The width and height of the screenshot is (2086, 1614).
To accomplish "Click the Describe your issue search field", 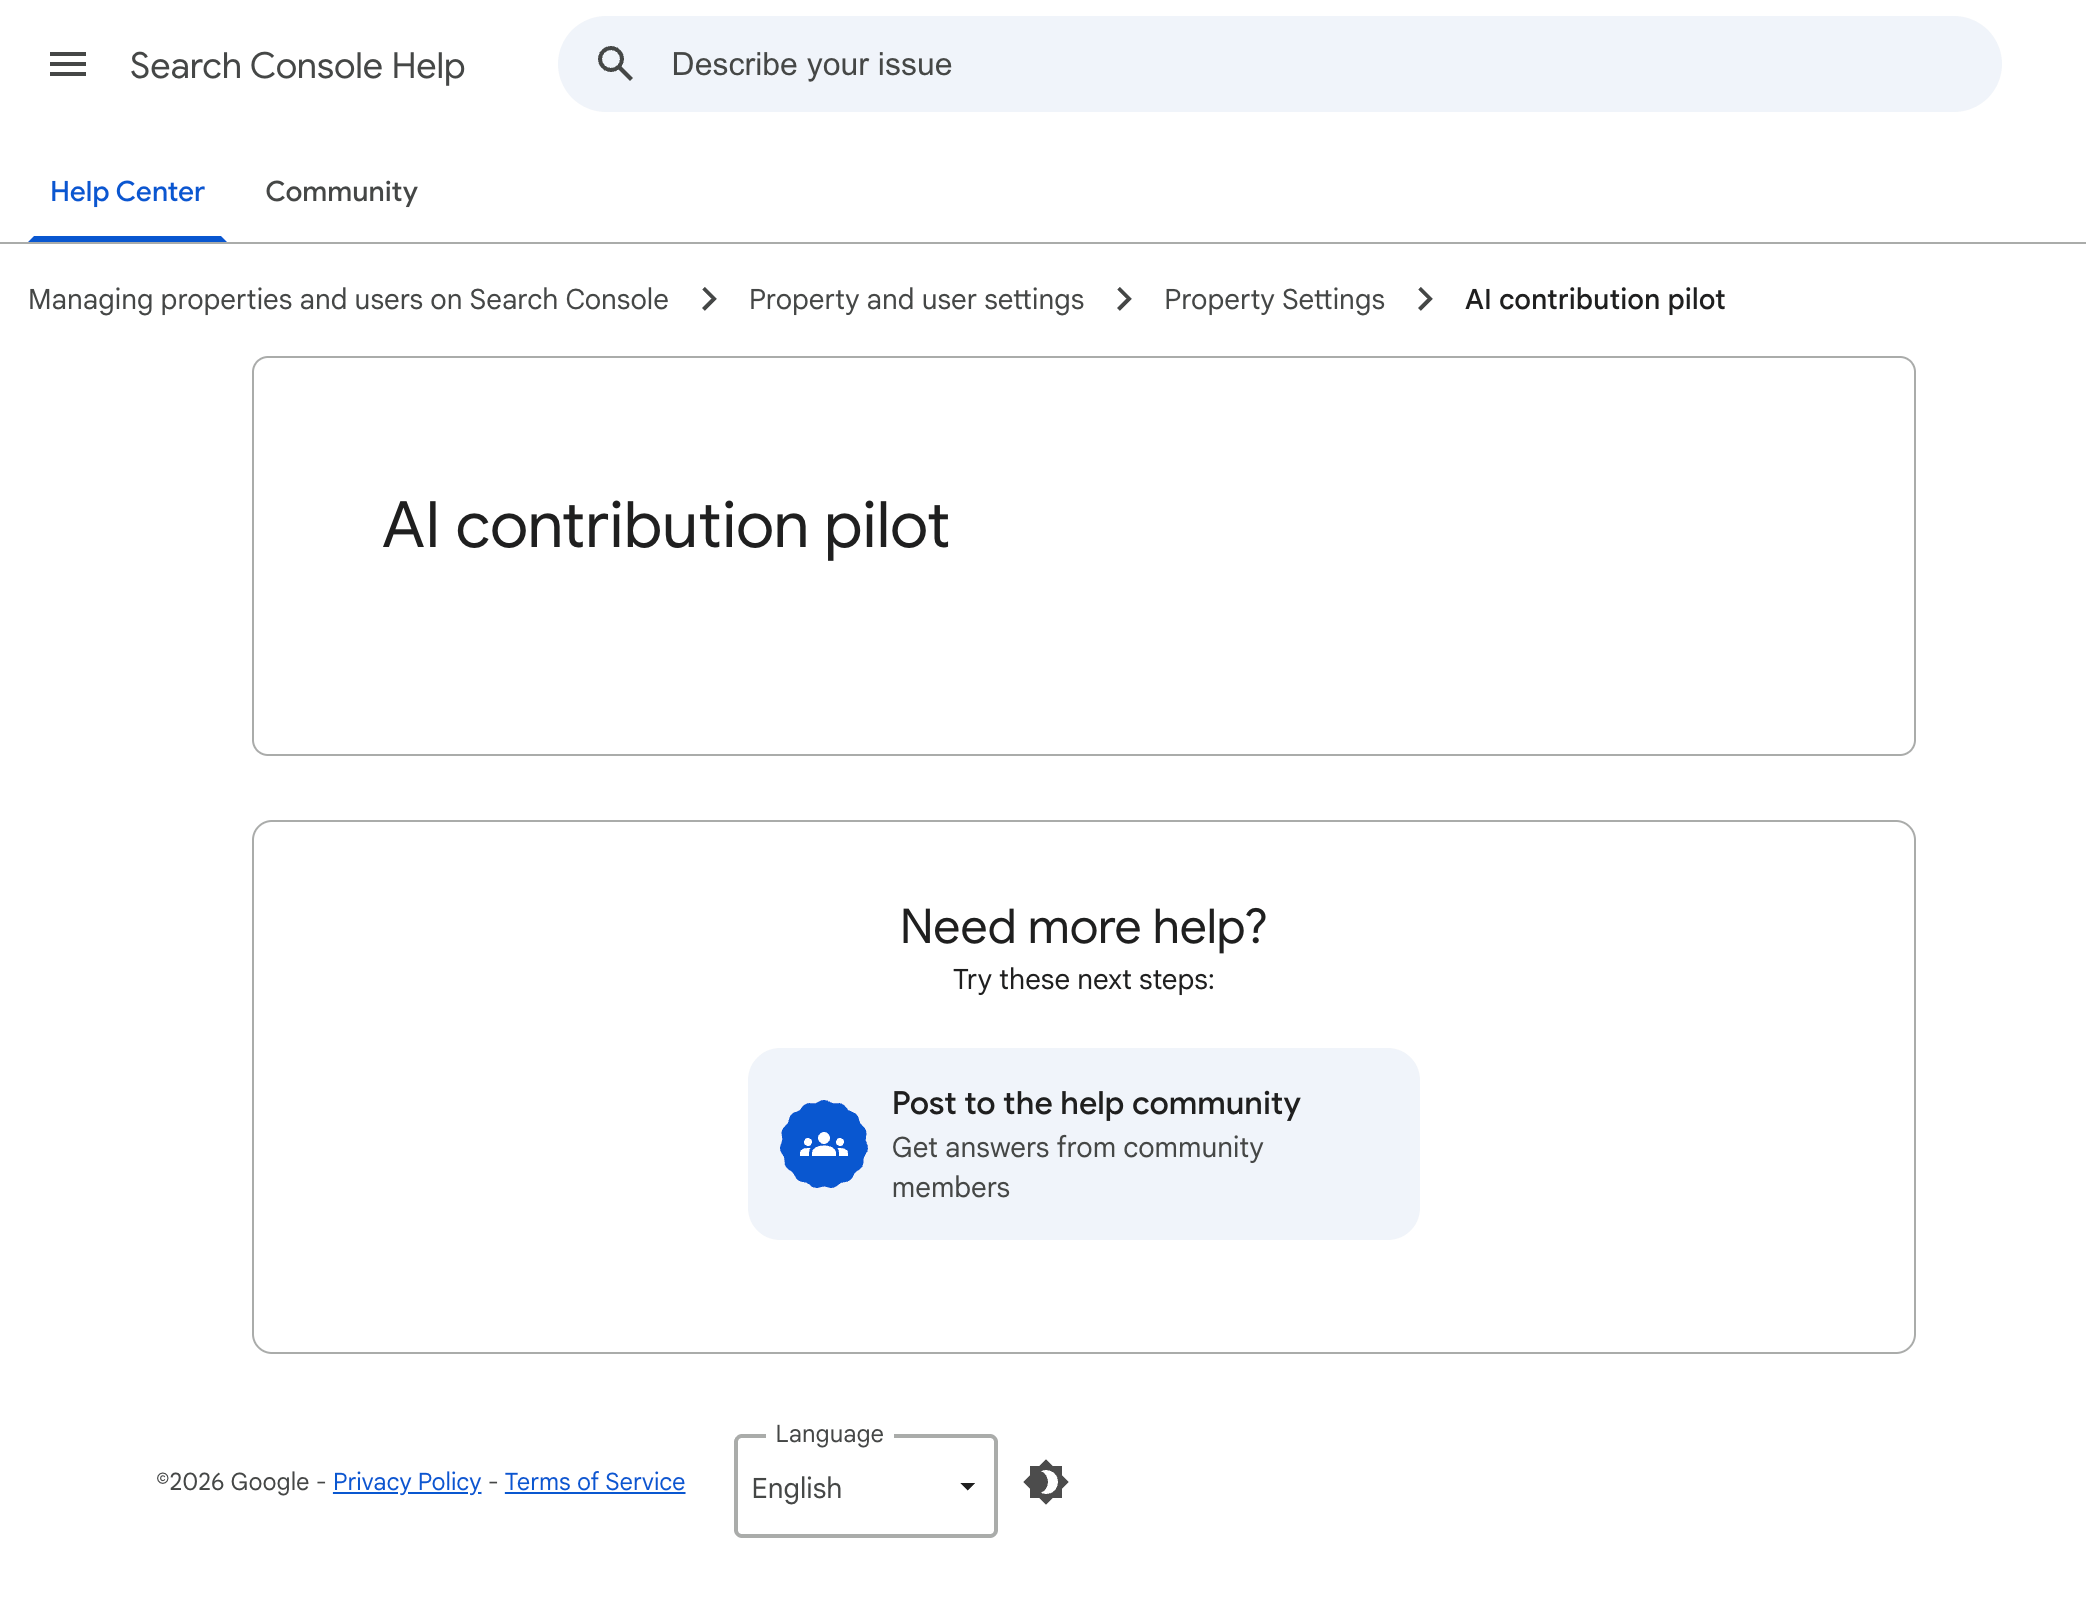I will [1100, 63].
